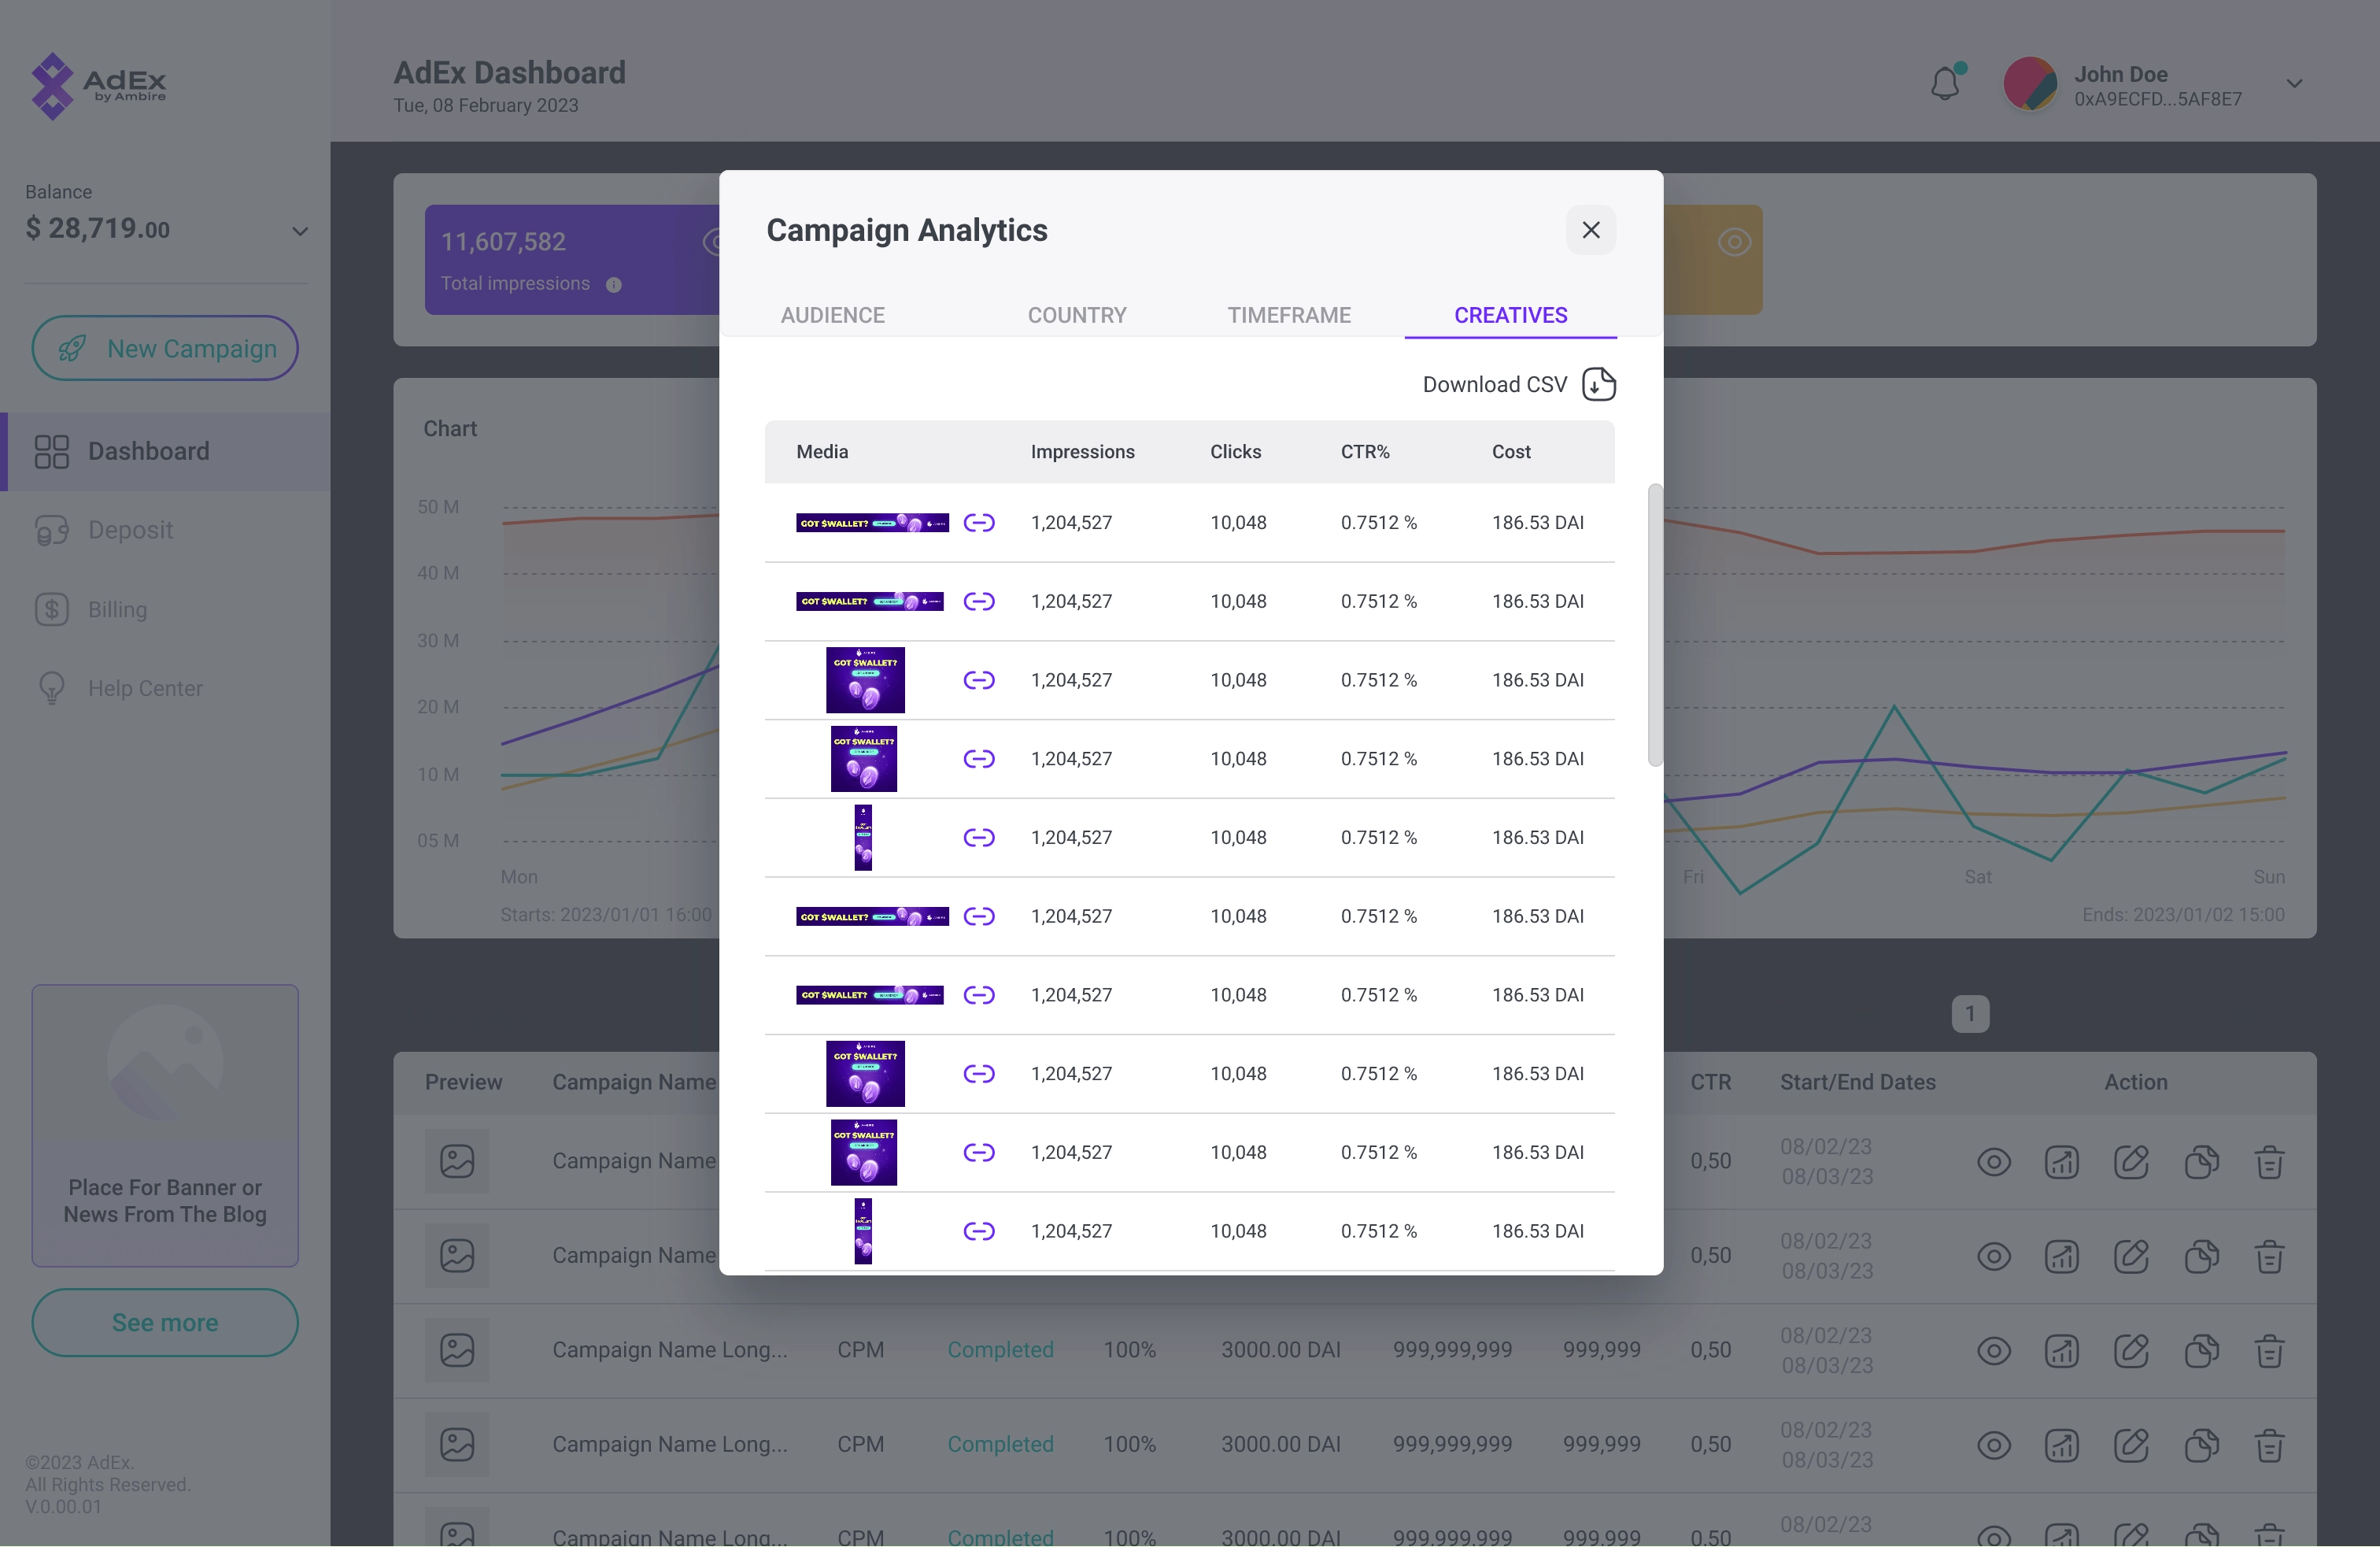Click the dialog's vertical scrollbar
Image resolution: width=2380 pixels, height=1547 pixels.
[x=1655, y=625]
